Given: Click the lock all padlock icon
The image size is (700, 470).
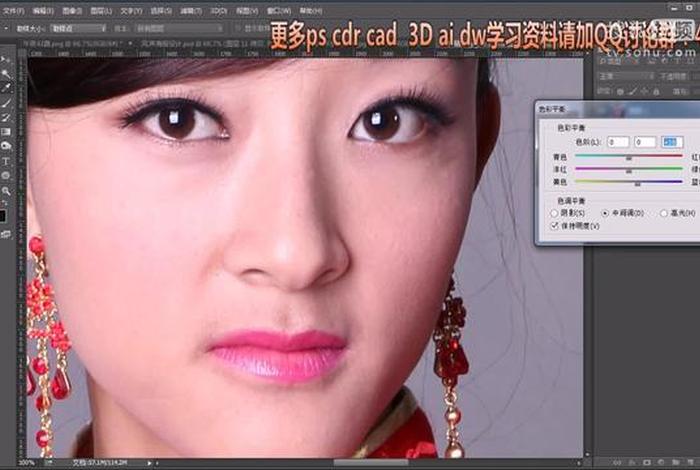Looking at the screenshot, I should (656, 92).
